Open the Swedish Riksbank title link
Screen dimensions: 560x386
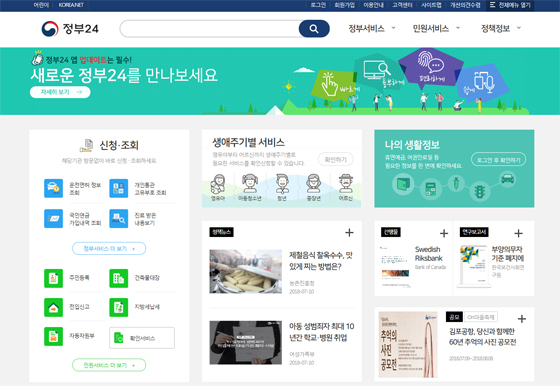coord(429,254)
